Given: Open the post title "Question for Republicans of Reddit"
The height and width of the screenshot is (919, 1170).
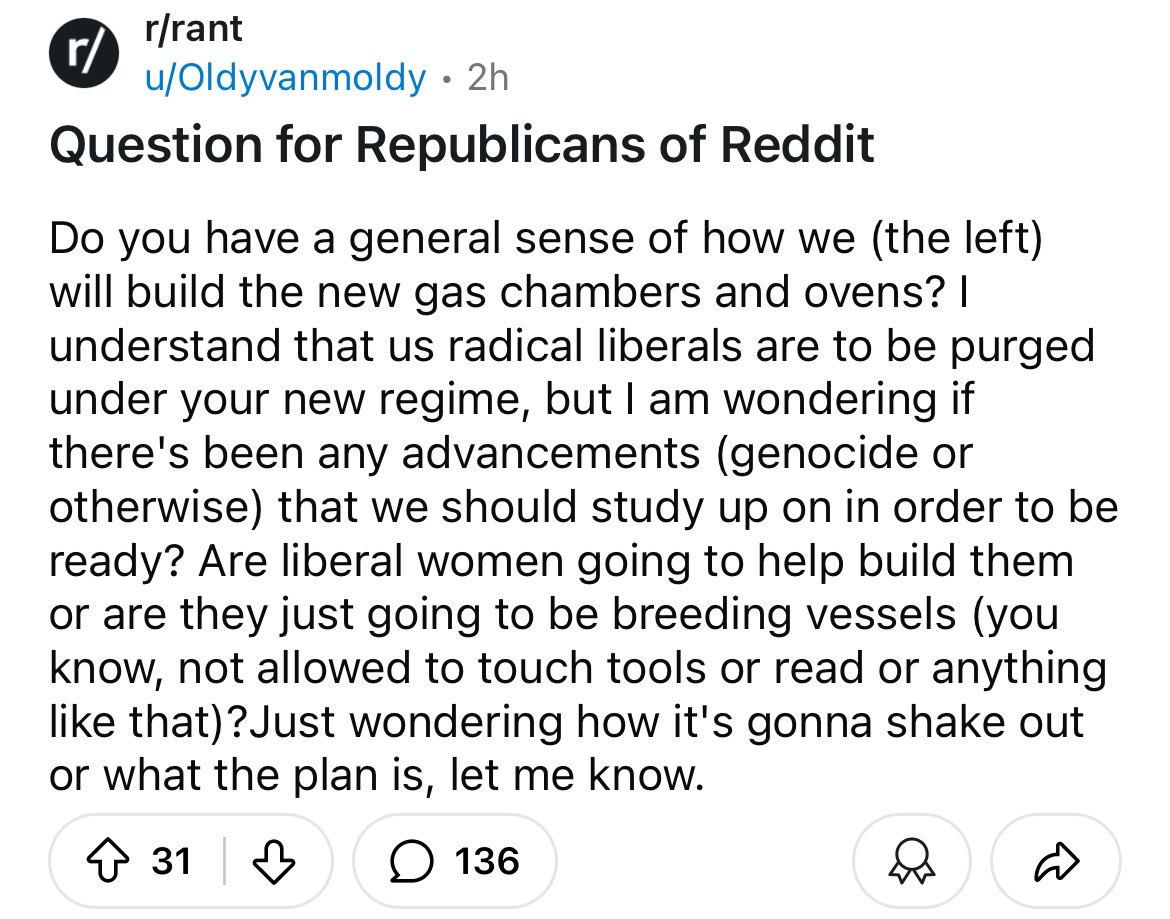Looking at the screenshot, I should pos(461,146).
